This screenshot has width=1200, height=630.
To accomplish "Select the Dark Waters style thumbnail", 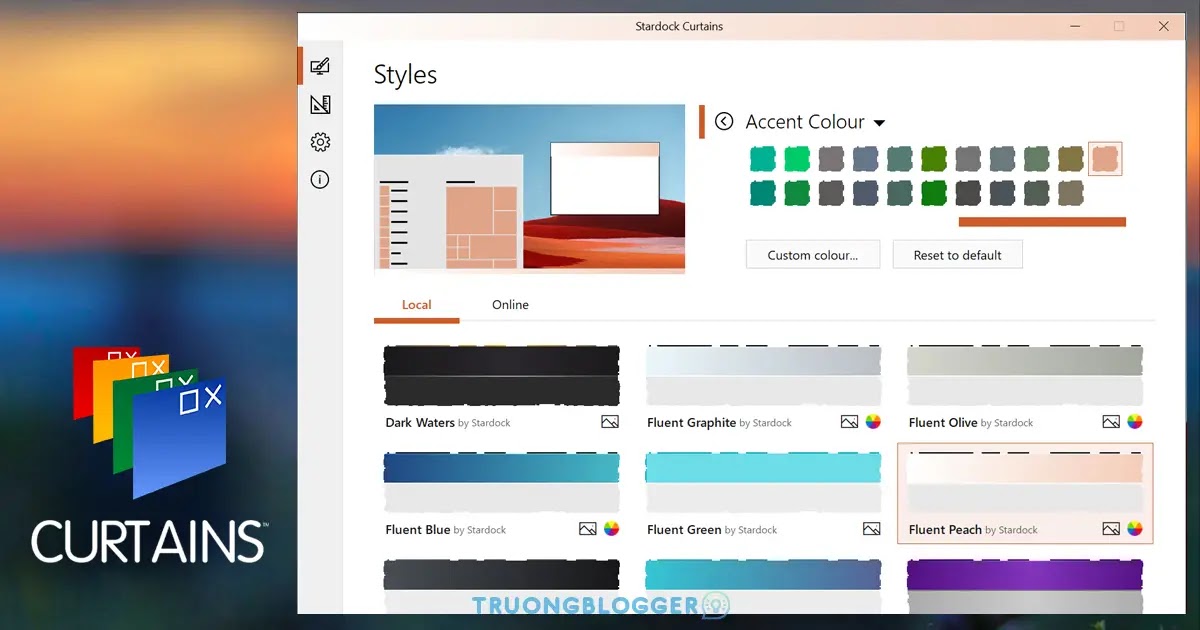I will tap(502, 375).
